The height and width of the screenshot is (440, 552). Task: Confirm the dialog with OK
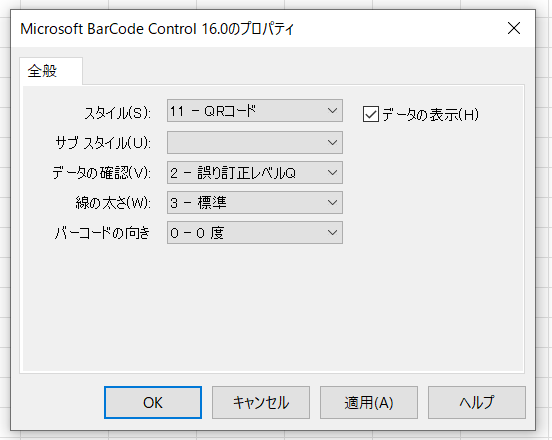153,402
